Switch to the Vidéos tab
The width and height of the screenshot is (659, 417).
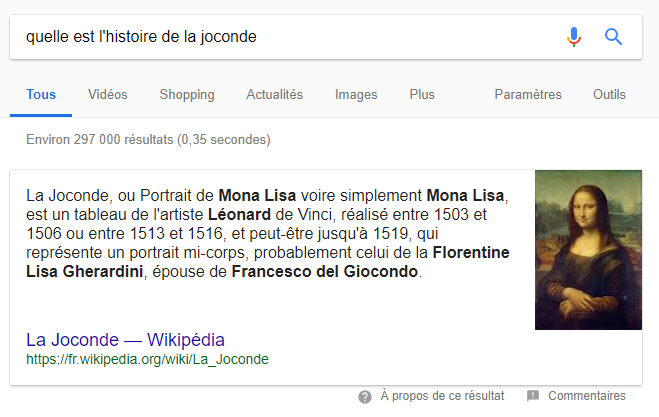click(x=108, y=95)
